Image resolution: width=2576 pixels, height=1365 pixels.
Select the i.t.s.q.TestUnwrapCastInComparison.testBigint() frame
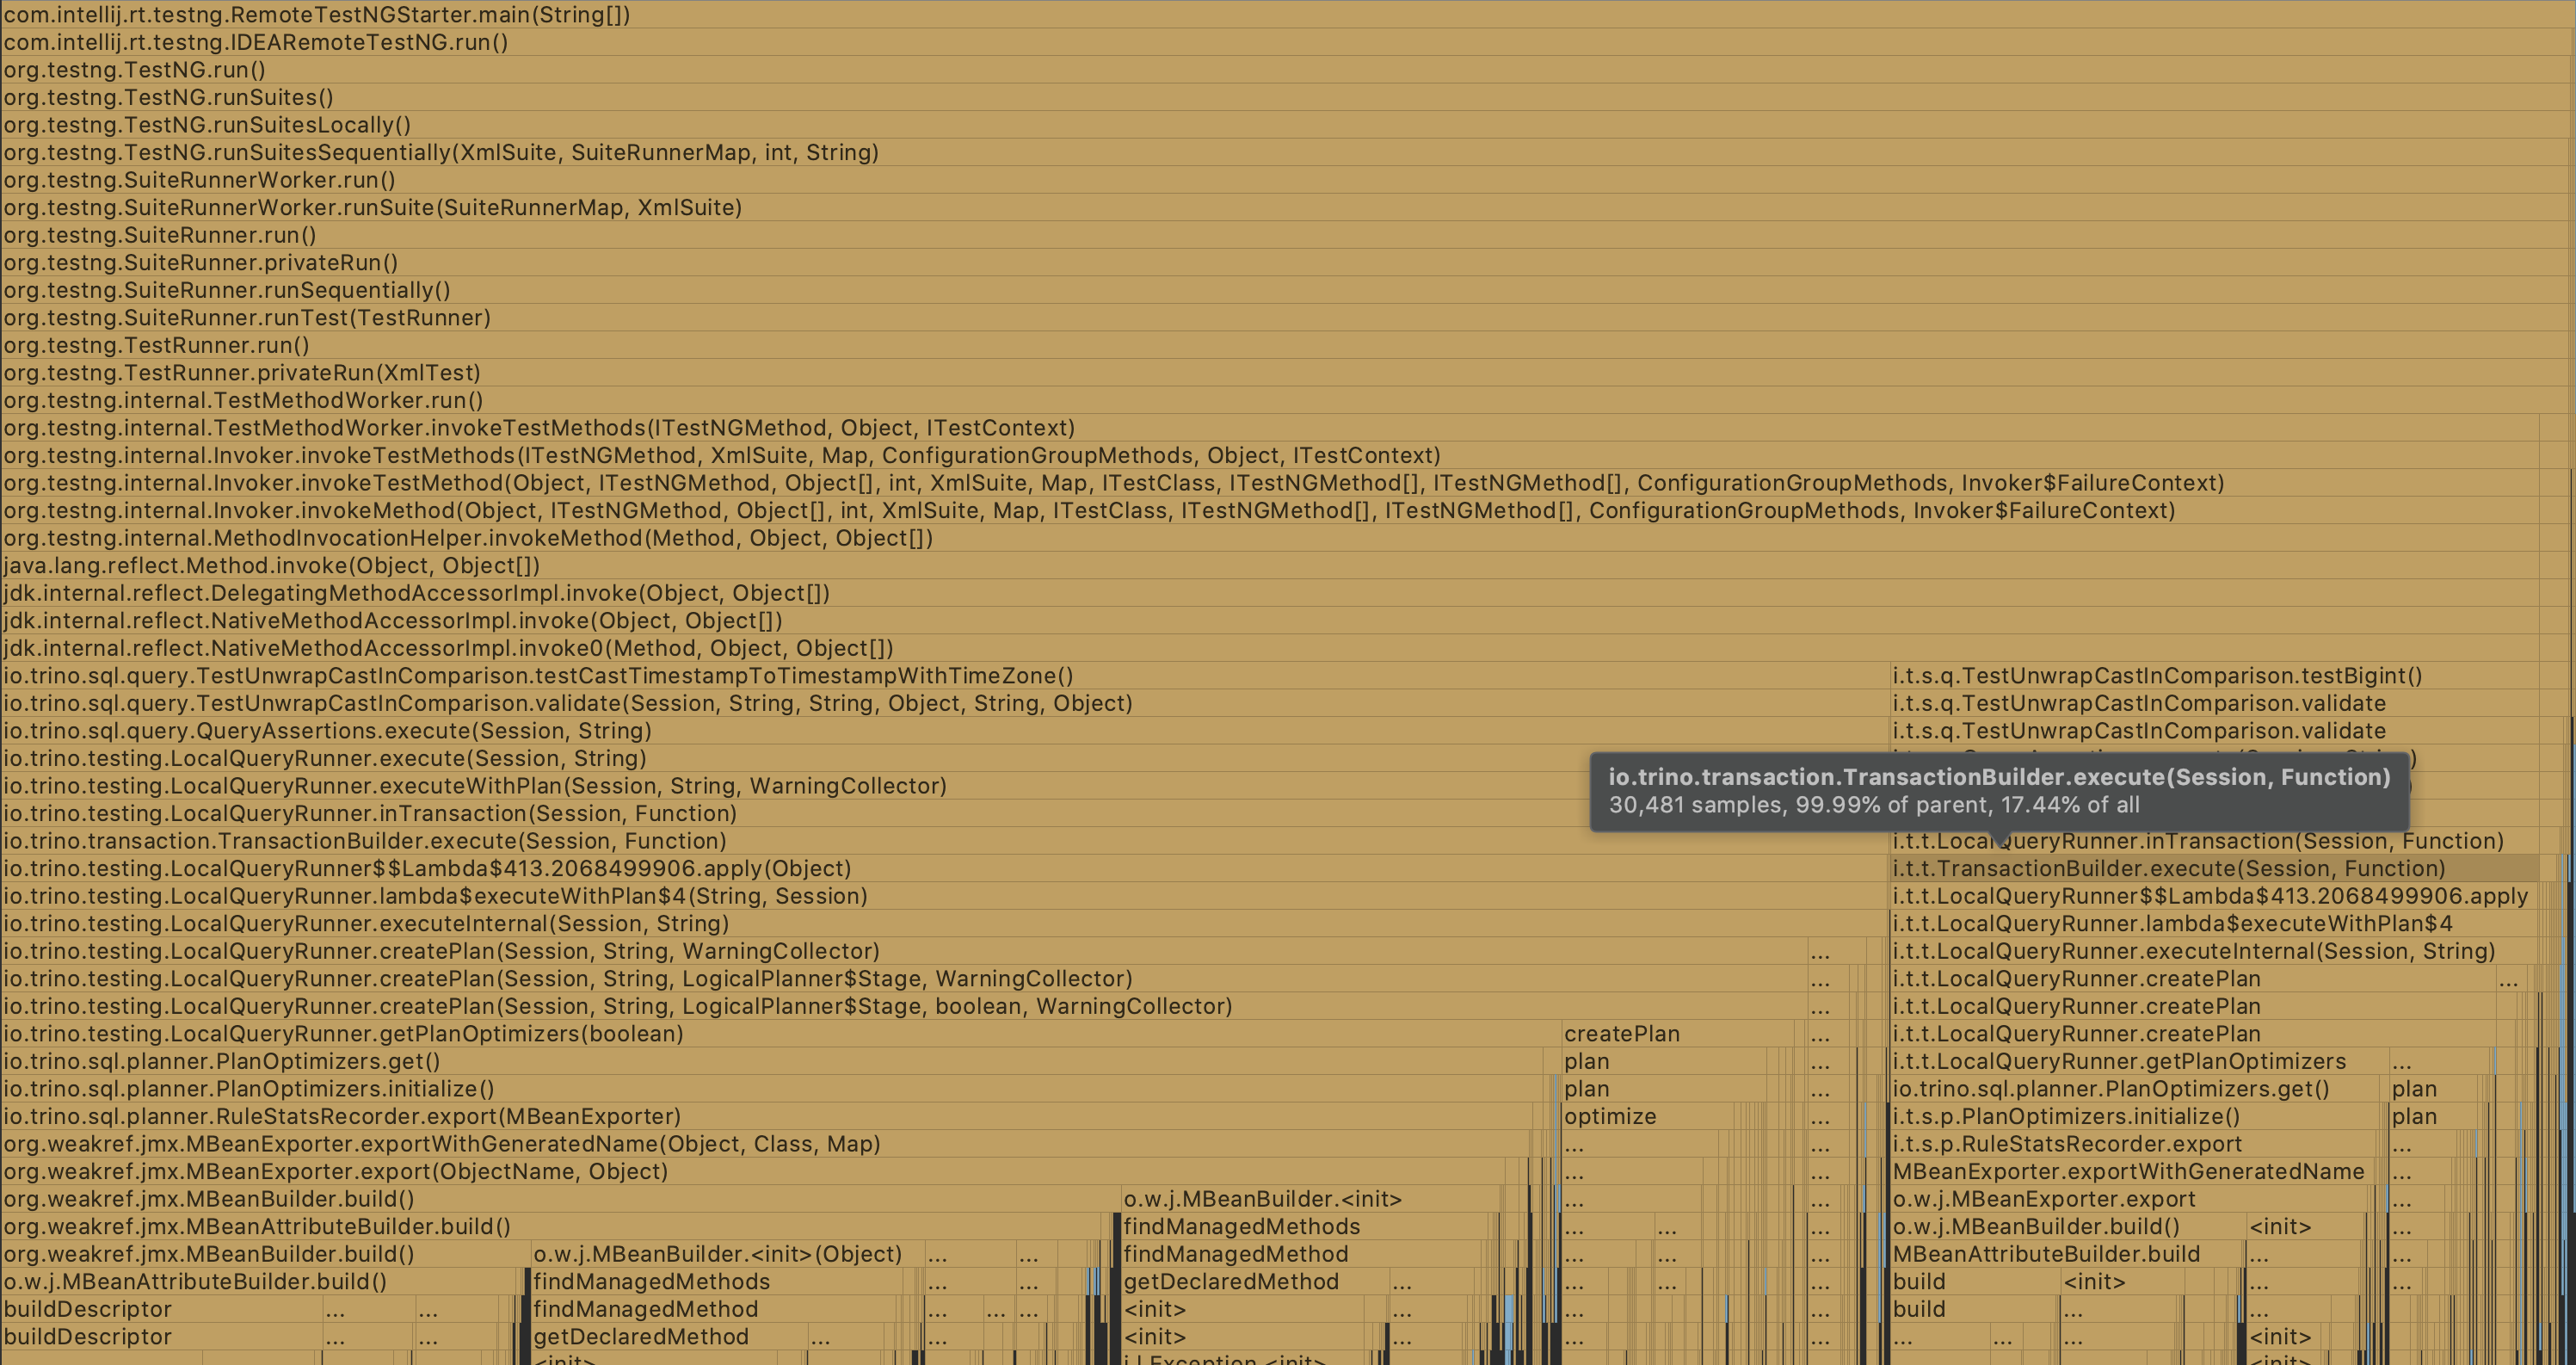(x=2150, y=676)
